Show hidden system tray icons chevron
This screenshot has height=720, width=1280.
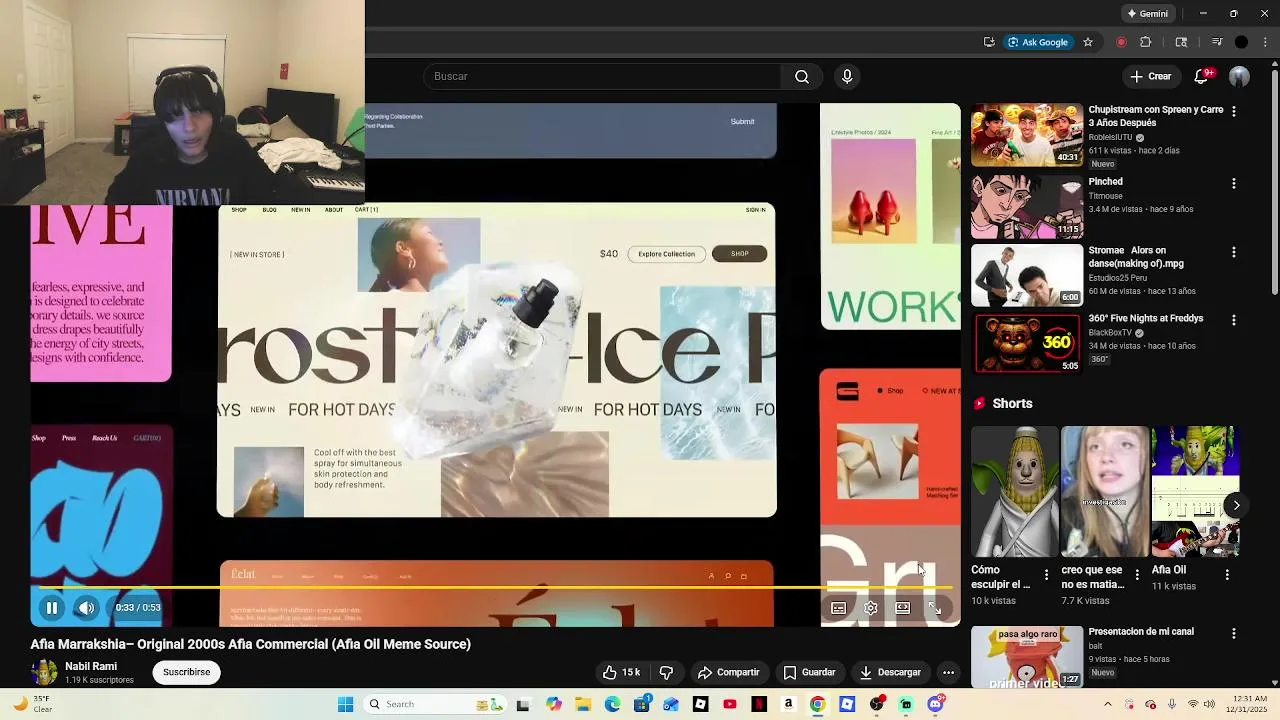pyautogui.click(x=1109, y=704)
